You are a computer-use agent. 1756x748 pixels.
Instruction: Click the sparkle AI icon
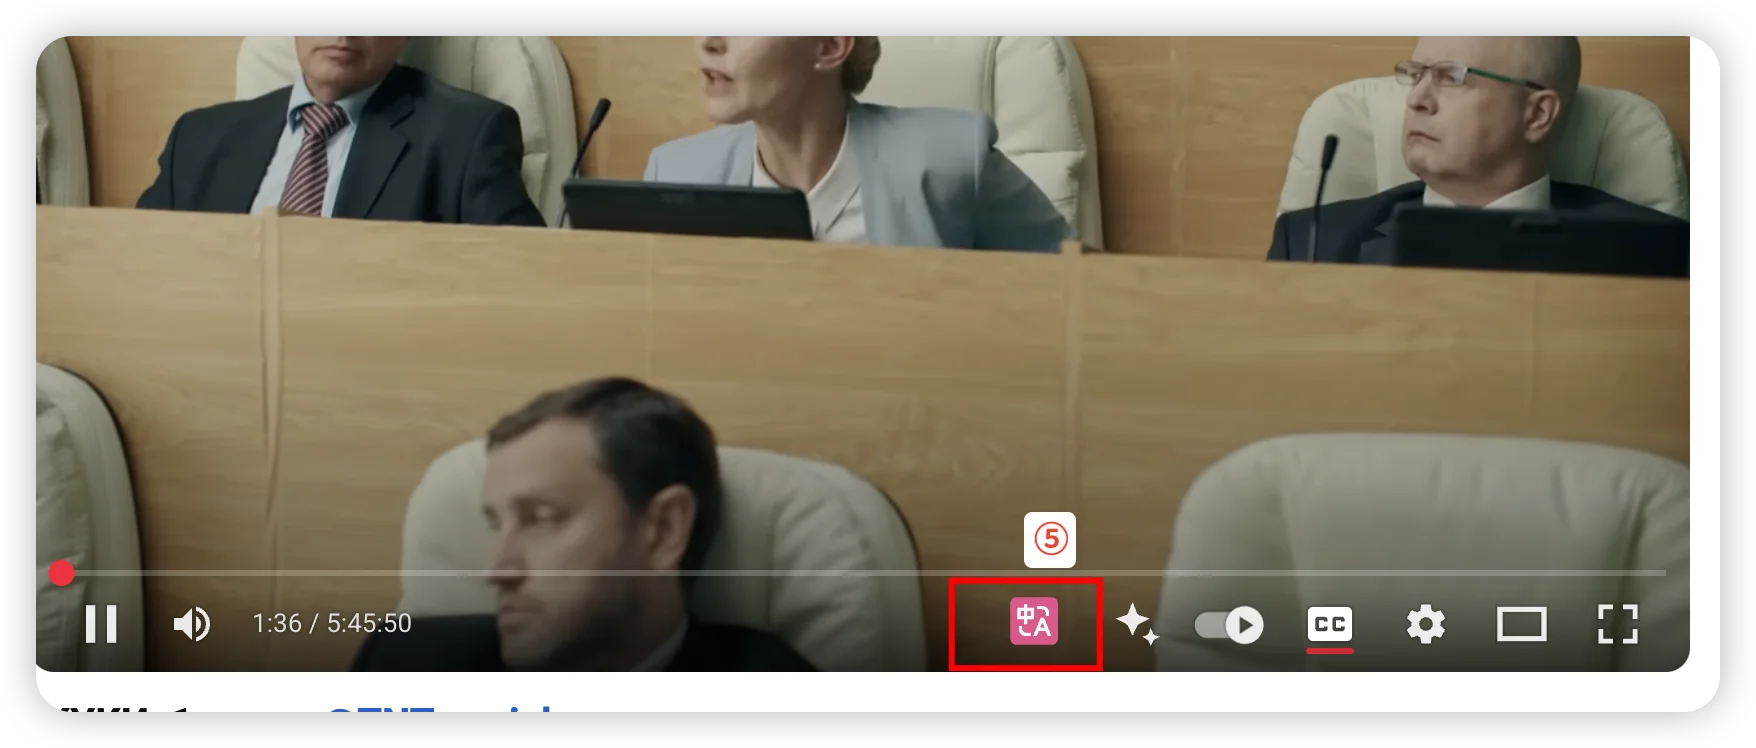[1137, 624]
